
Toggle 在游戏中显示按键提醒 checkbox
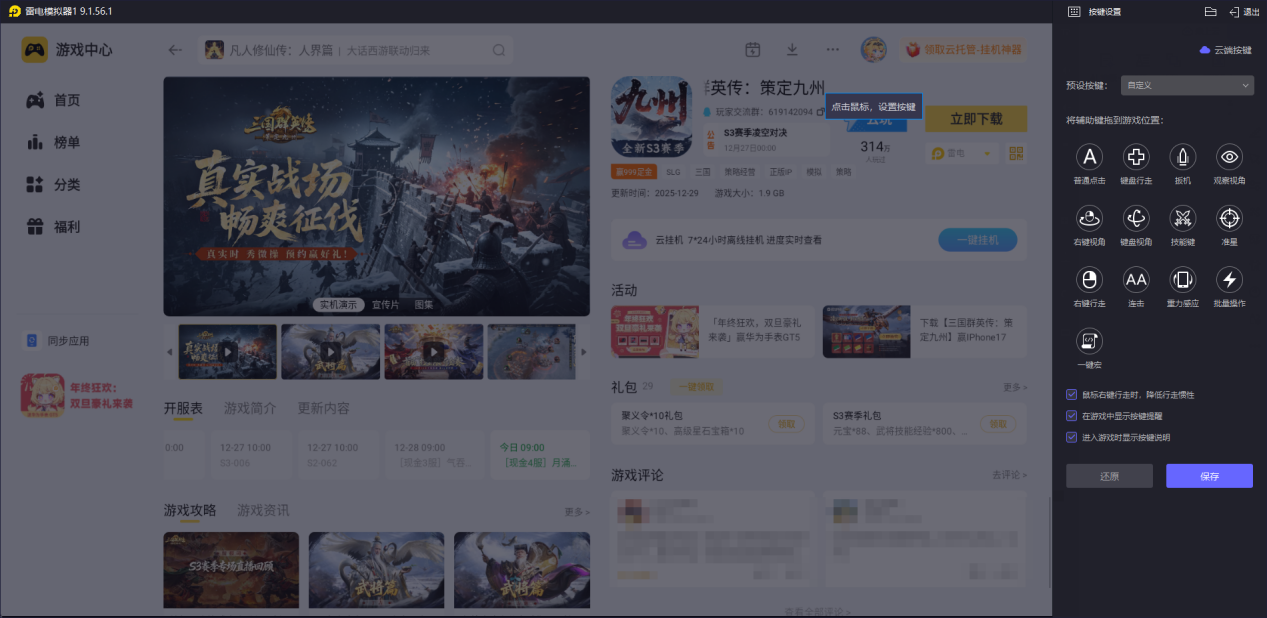coord(1072,415)
